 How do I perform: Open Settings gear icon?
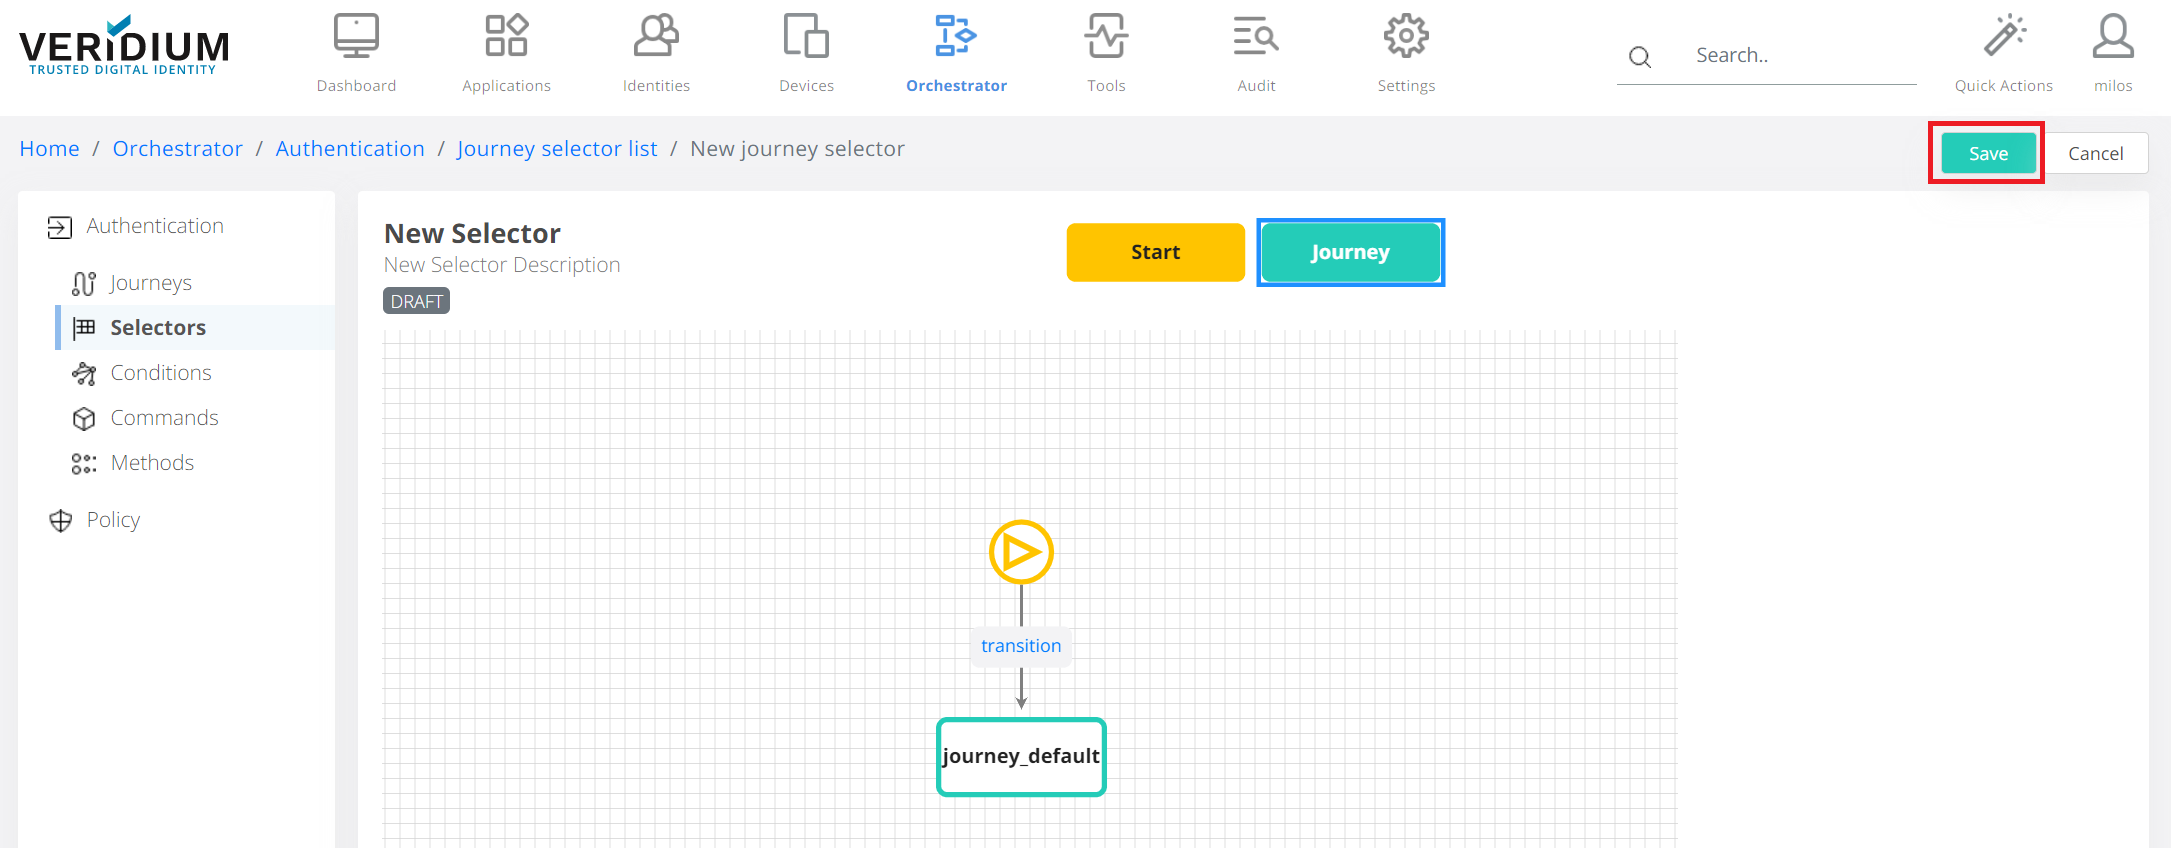pos(1406,37)
